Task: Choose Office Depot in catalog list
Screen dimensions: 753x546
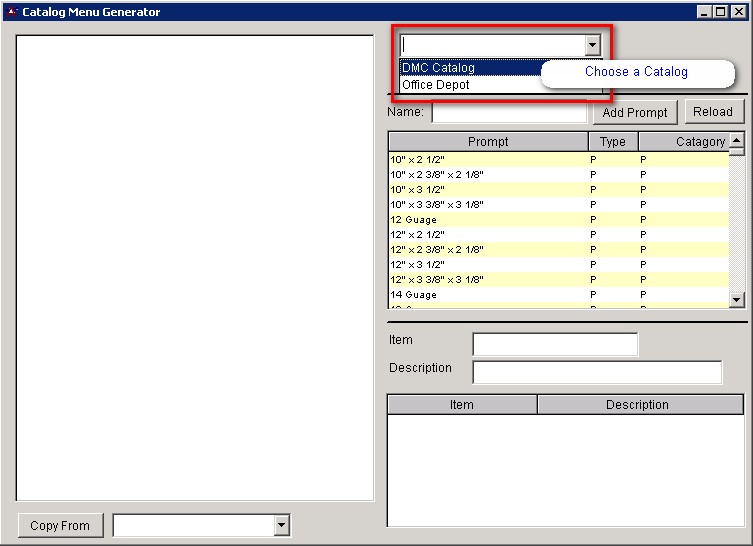Action: pyautogui.click(x=436, y=85)
